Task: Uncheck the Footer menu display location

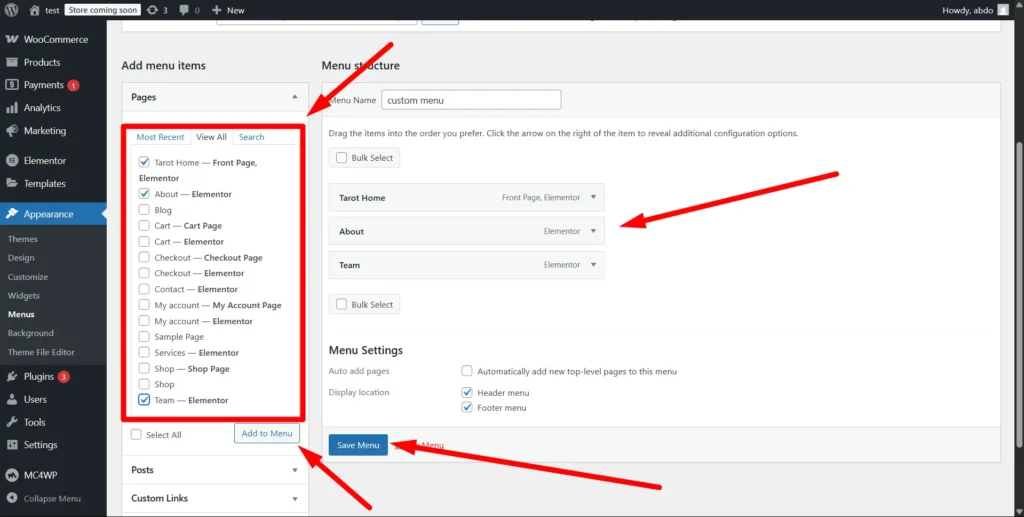Action: click(x=467, y=408)
